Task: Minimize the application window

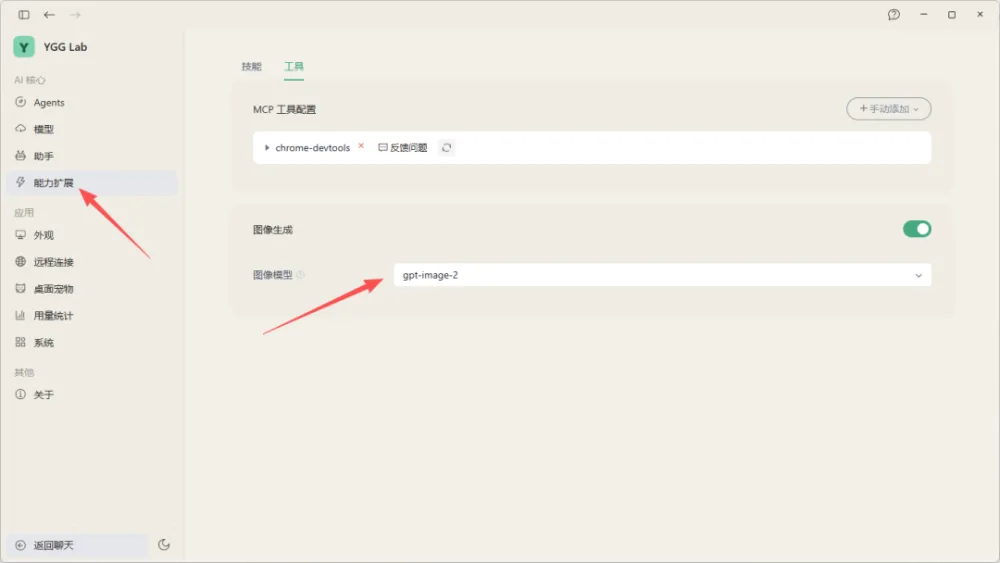Action: 923,15
